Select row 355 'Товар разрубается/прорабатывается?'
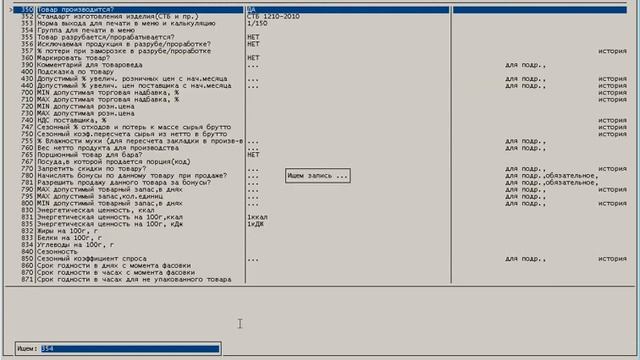This screenshot has width=640, height=360. click(320, 37)
